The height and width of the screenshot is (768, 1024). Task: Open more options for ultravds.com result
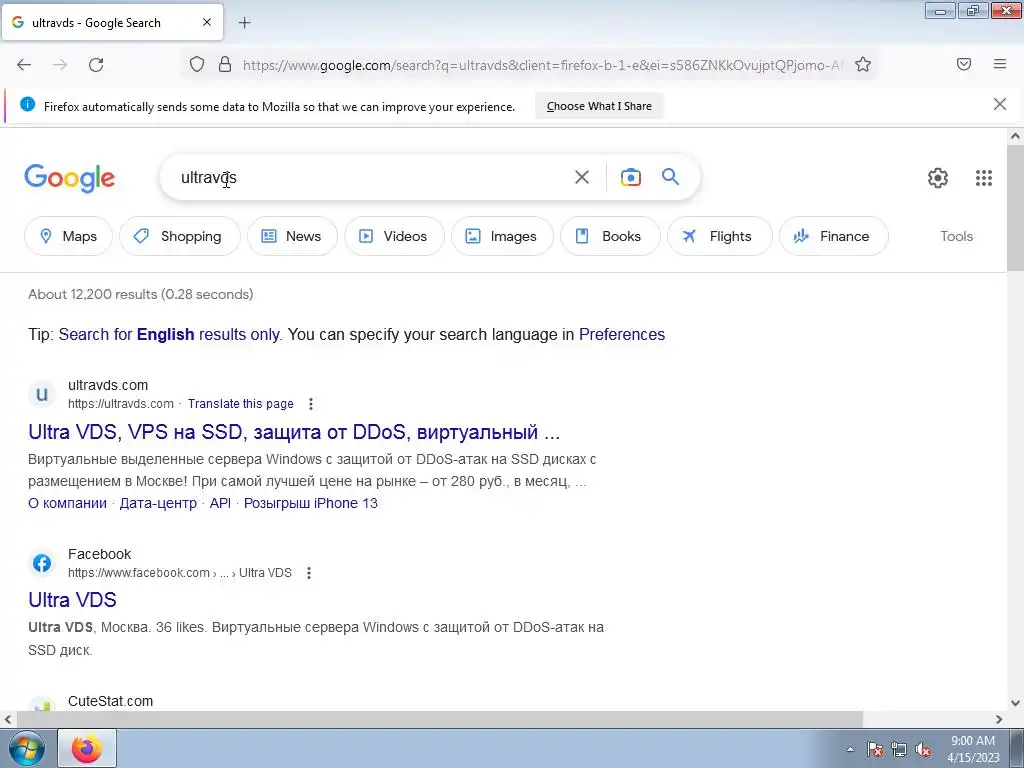point(311,404)
